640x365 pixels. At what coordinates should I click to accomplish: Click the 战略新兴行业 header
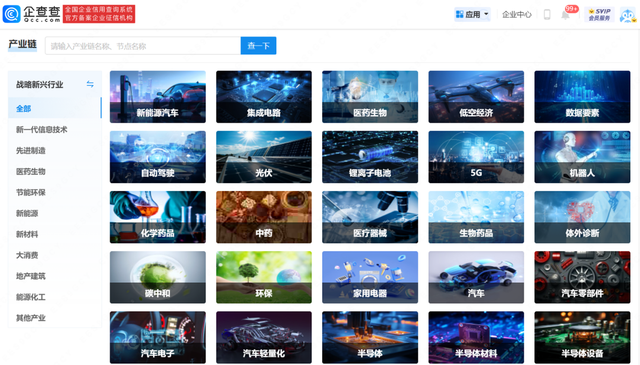[x=40, y=85]
